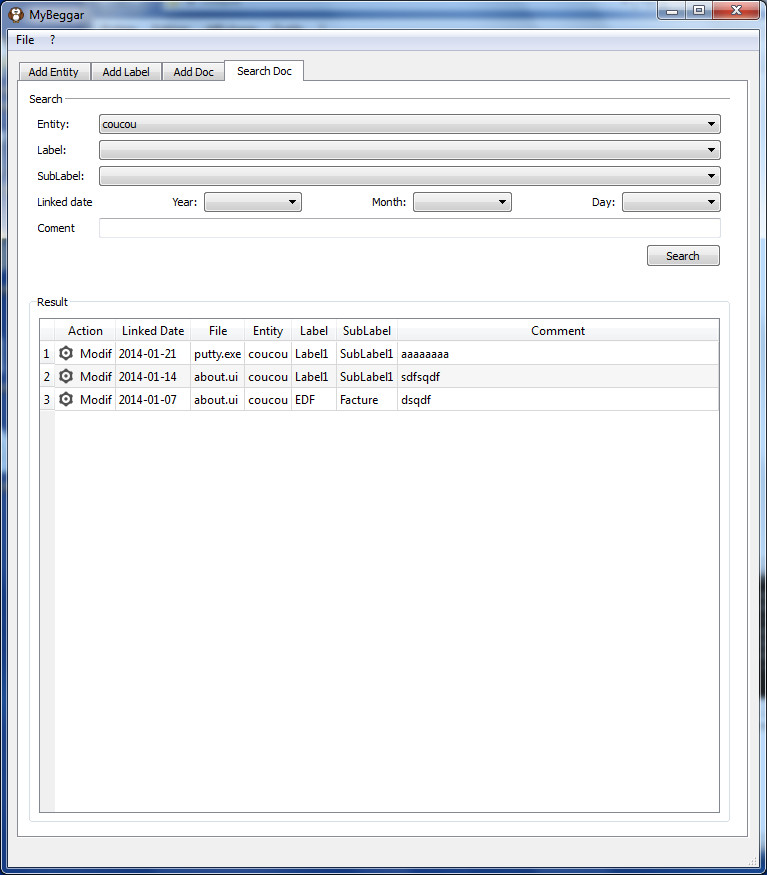Click the coucou entity cell in row 1
The image size is (767, 875).
[x=268, y=354]
